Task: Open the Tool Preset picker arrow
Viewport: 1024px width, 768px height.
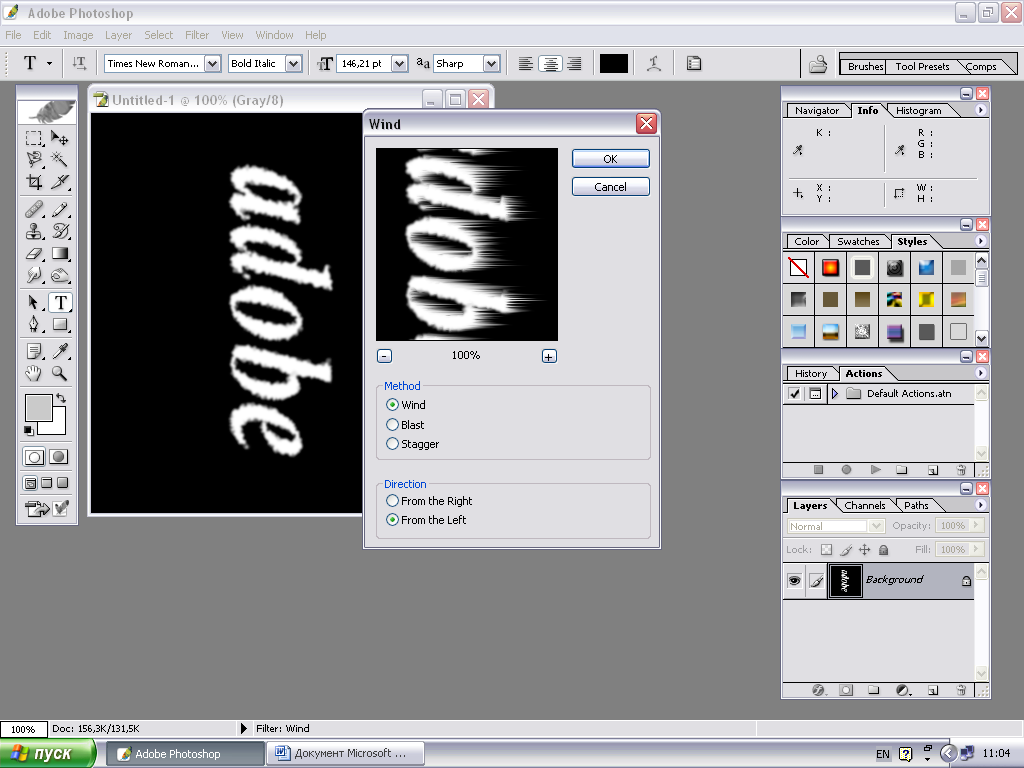Action: coord(49,63)
